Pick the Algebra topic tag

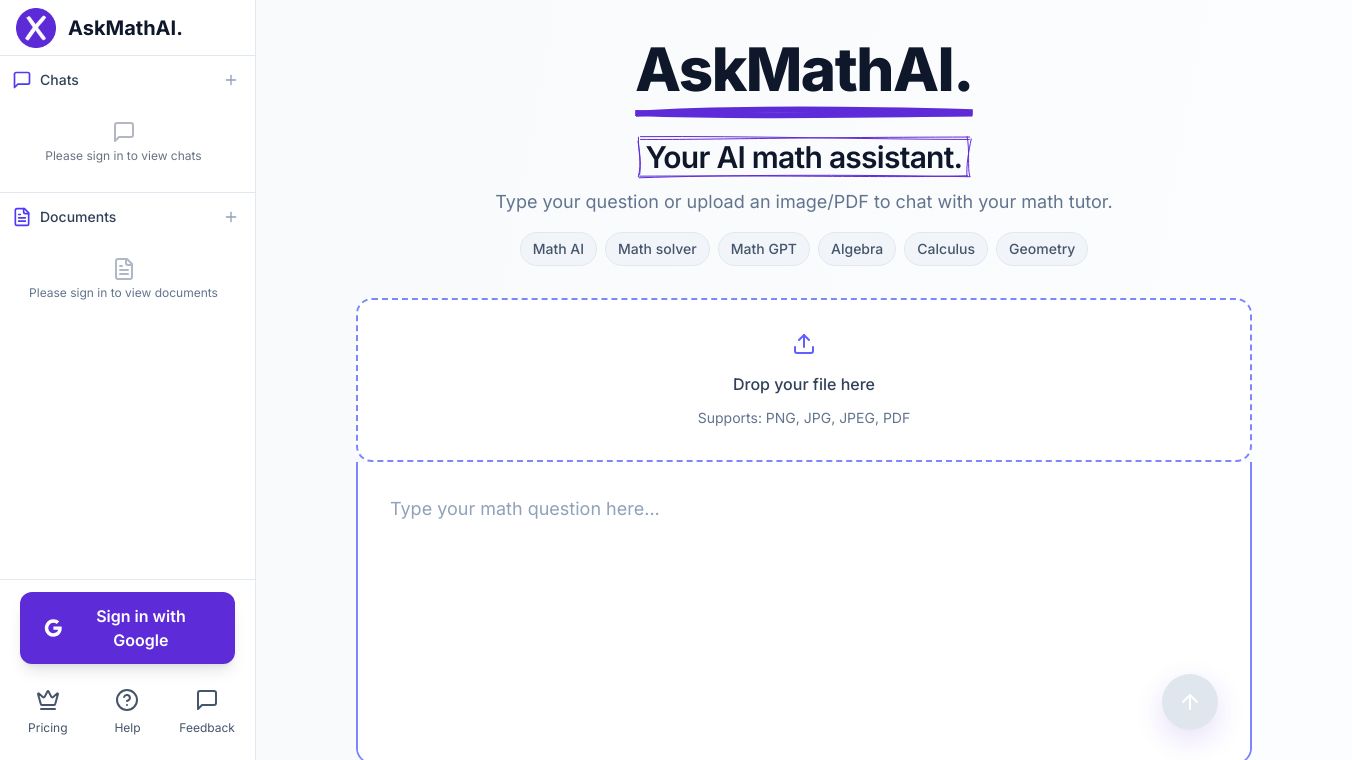click(x=857, y=249)
